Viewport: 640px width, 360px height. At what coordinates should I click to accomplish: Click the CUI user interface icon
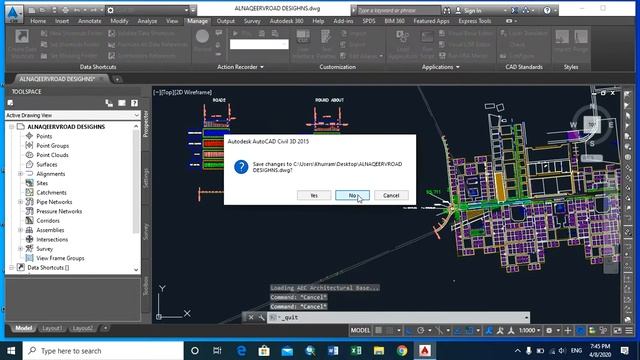[x=303, y=36]
